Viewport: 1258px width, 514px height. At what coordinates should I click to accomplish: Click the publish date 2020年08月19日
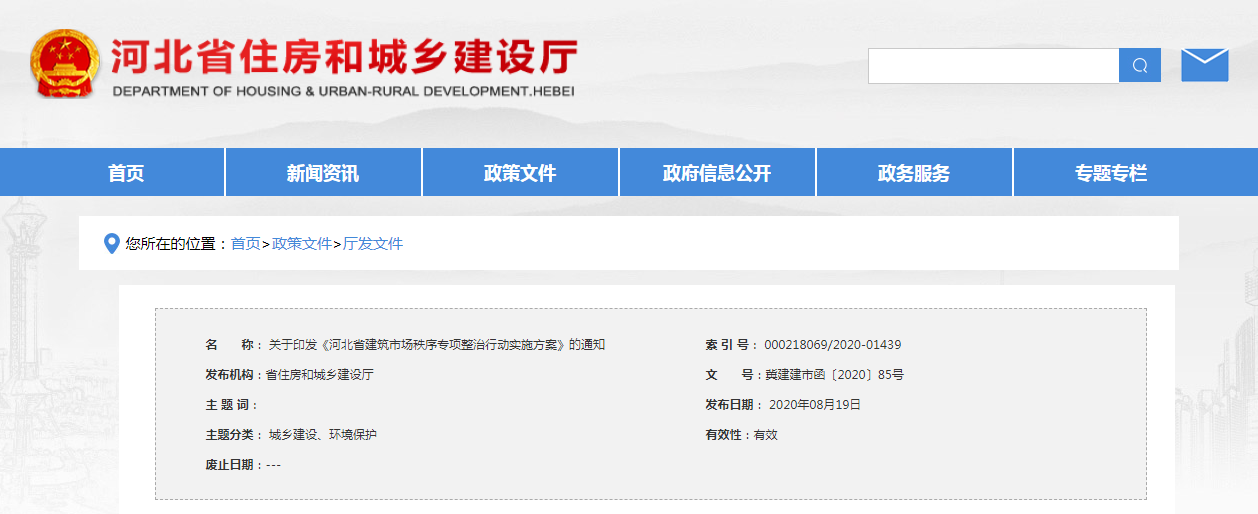814,405
